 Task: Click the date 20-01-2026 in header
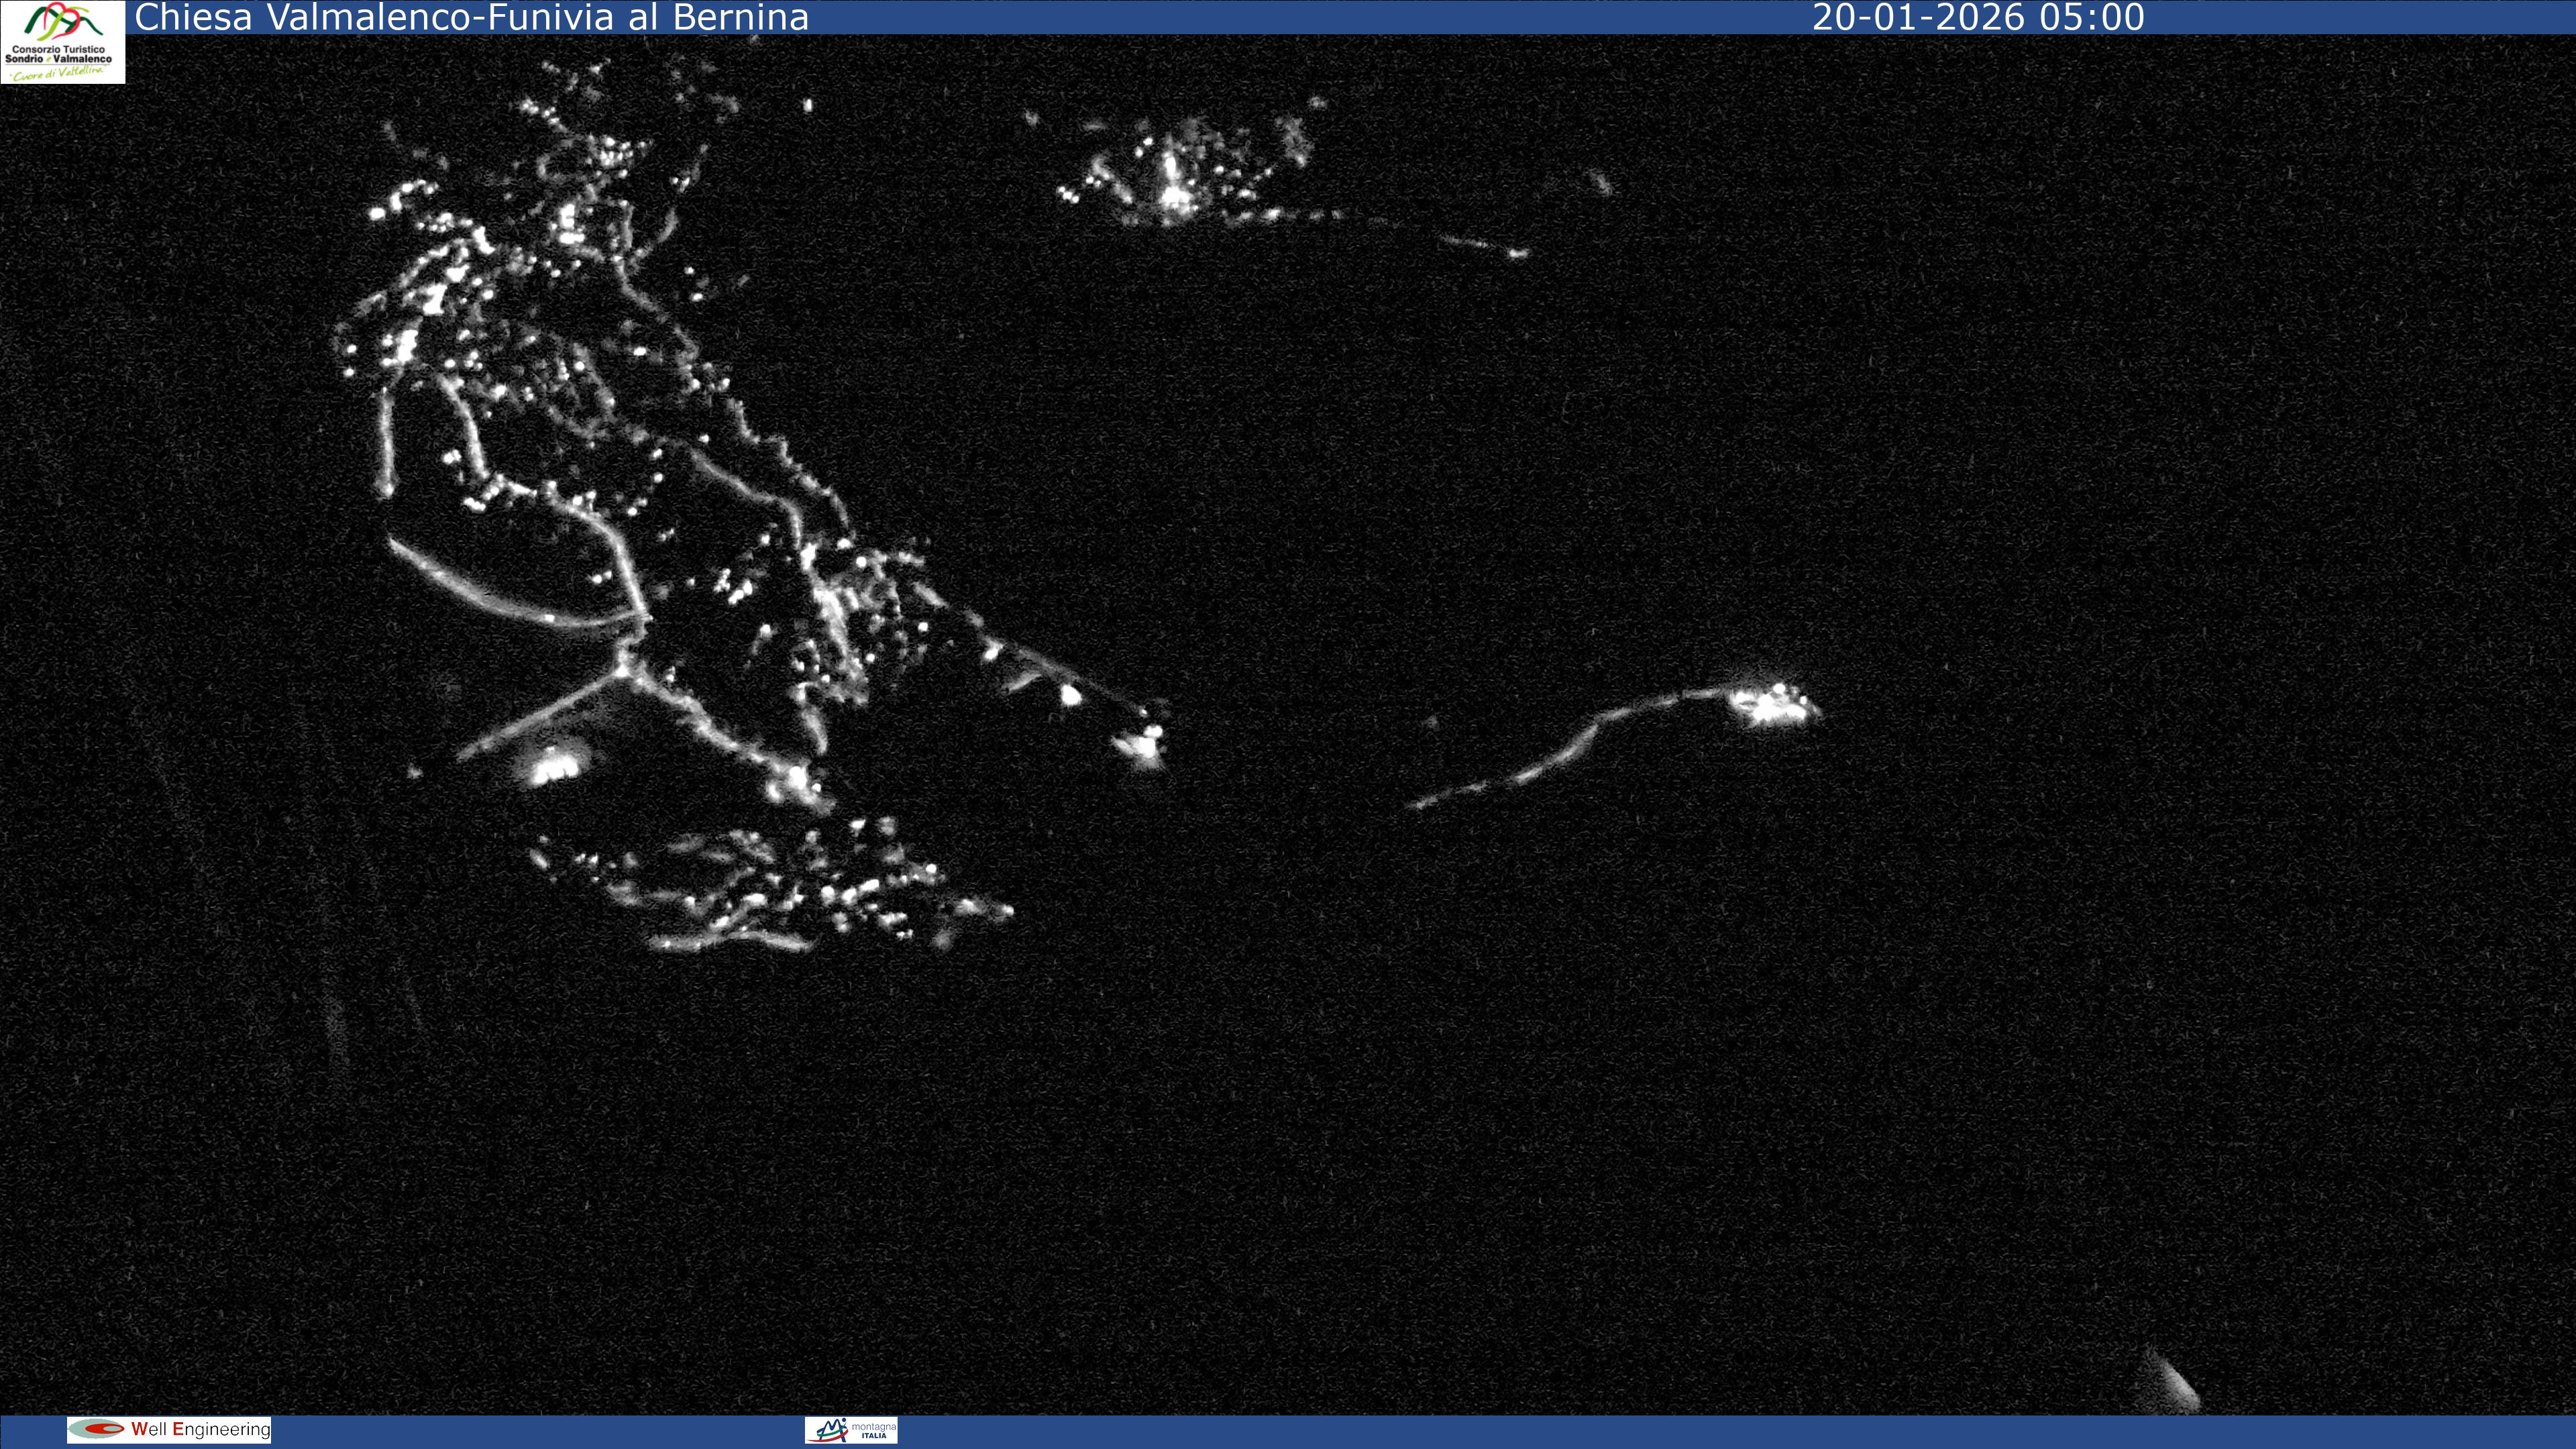tap(1920, 18)
